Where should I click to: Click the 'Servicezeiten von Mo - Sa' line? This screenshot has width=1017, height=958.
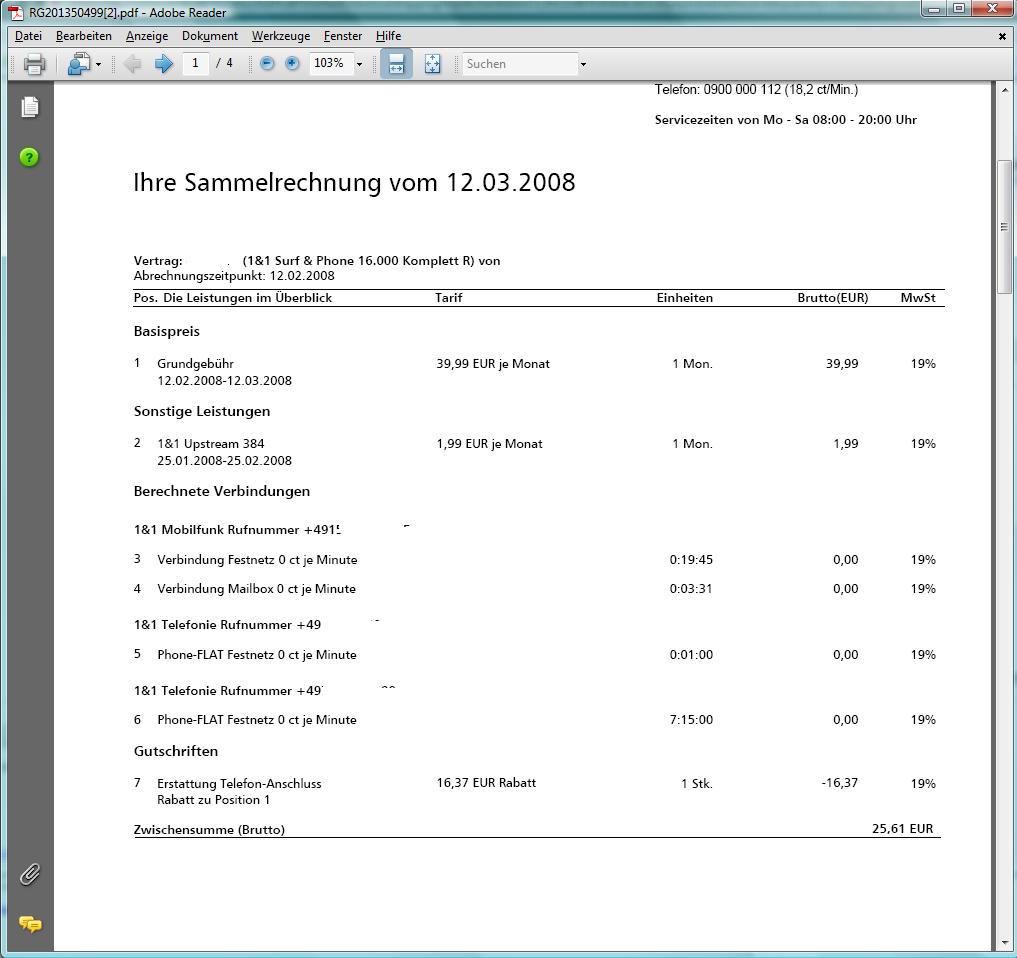pos(785,119)
